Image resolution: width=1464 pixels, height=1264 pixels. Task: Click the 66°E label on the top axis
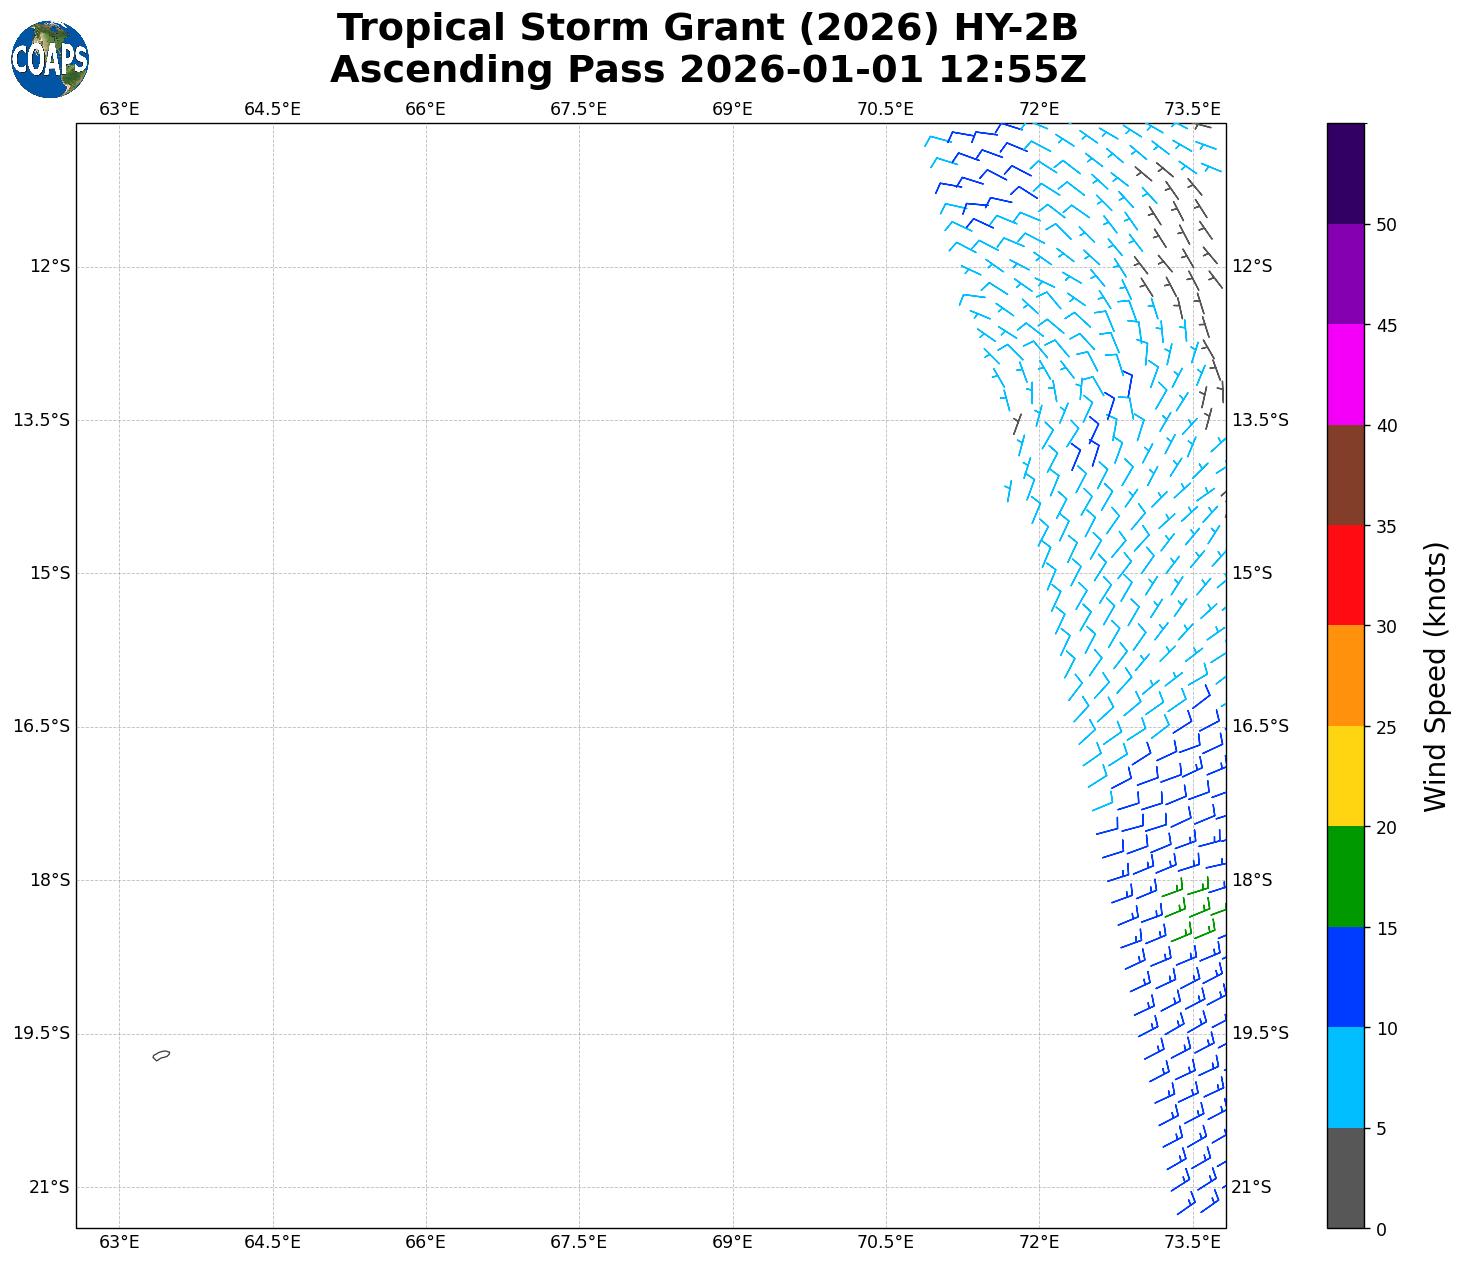[x=425, y=109]
